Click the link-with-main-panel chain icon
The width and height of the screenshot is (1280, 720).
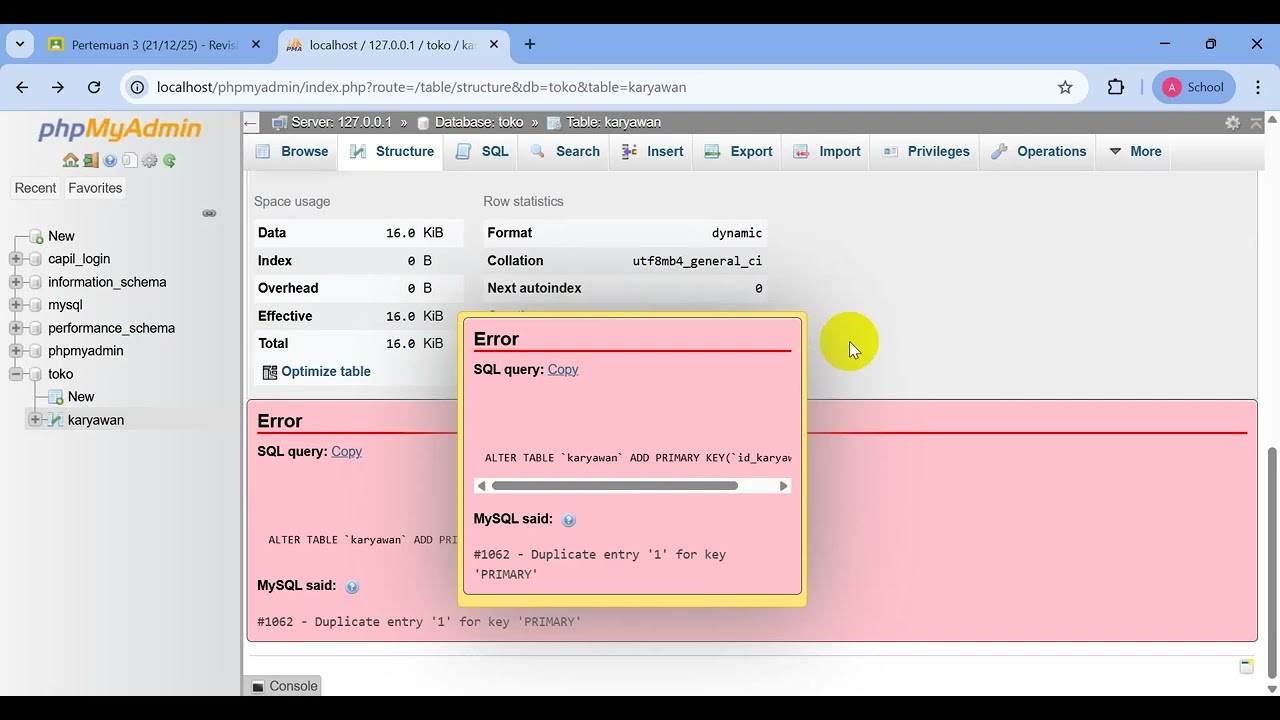(x=209, y=213)
